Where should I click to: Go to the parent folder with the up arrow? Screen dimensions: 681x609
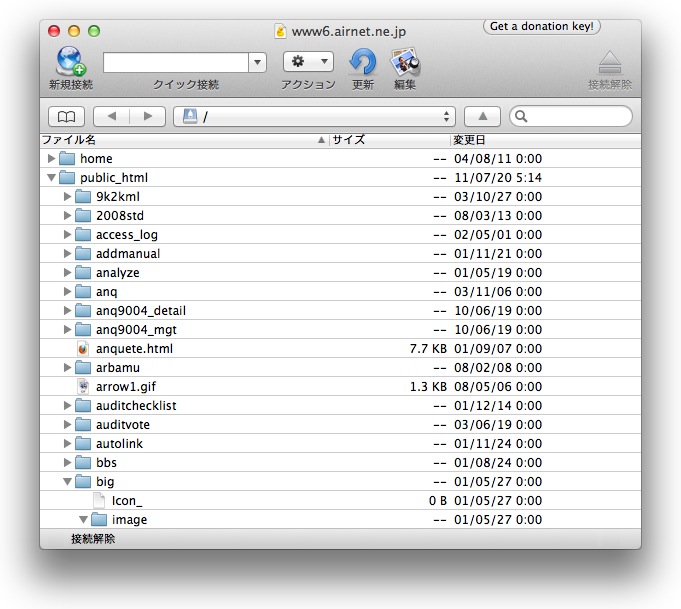[483, 116]
